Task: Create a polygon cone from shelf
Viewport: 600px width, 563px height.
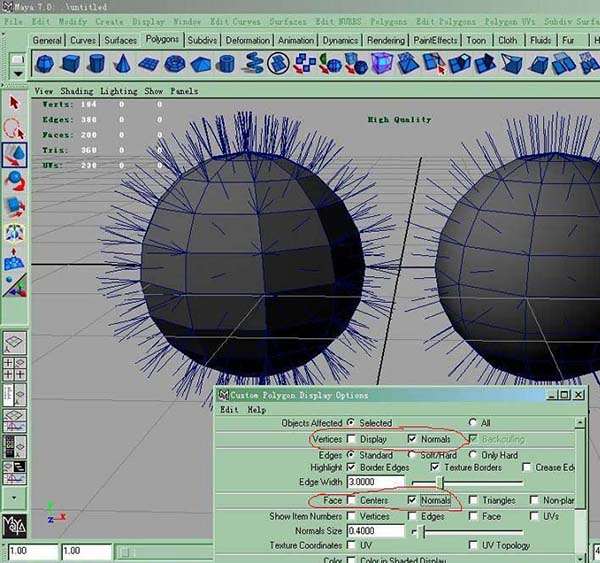Action: pos(122,64)
